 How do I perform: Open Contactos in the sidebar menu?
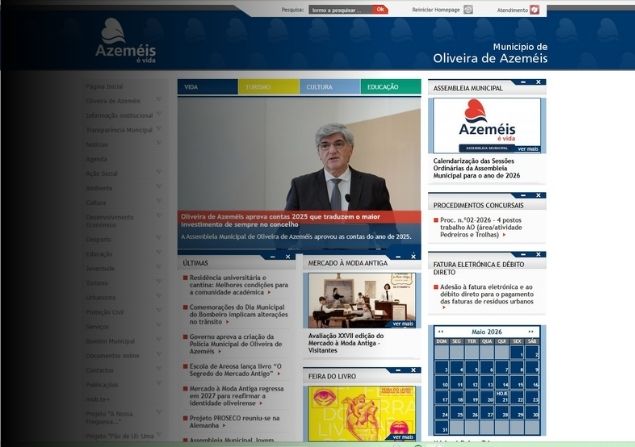[x=100, y=370]
